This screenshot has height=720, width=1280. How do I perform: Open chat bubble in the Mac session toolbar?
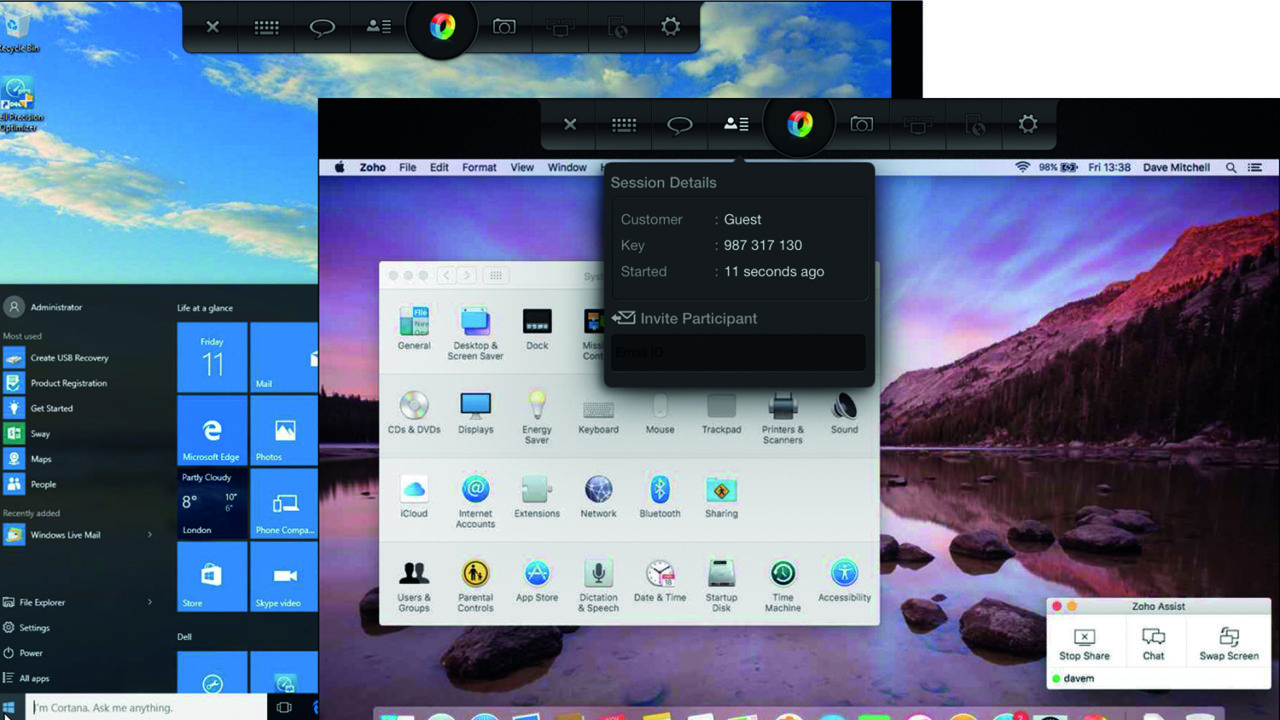pyautogui.click(x=680, y=125)
